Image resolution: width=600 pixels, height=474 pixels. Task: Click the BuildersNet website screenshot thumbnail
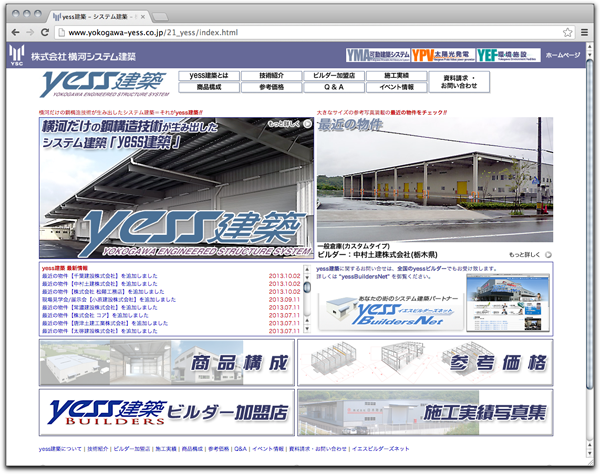click(x=508, y=303)
